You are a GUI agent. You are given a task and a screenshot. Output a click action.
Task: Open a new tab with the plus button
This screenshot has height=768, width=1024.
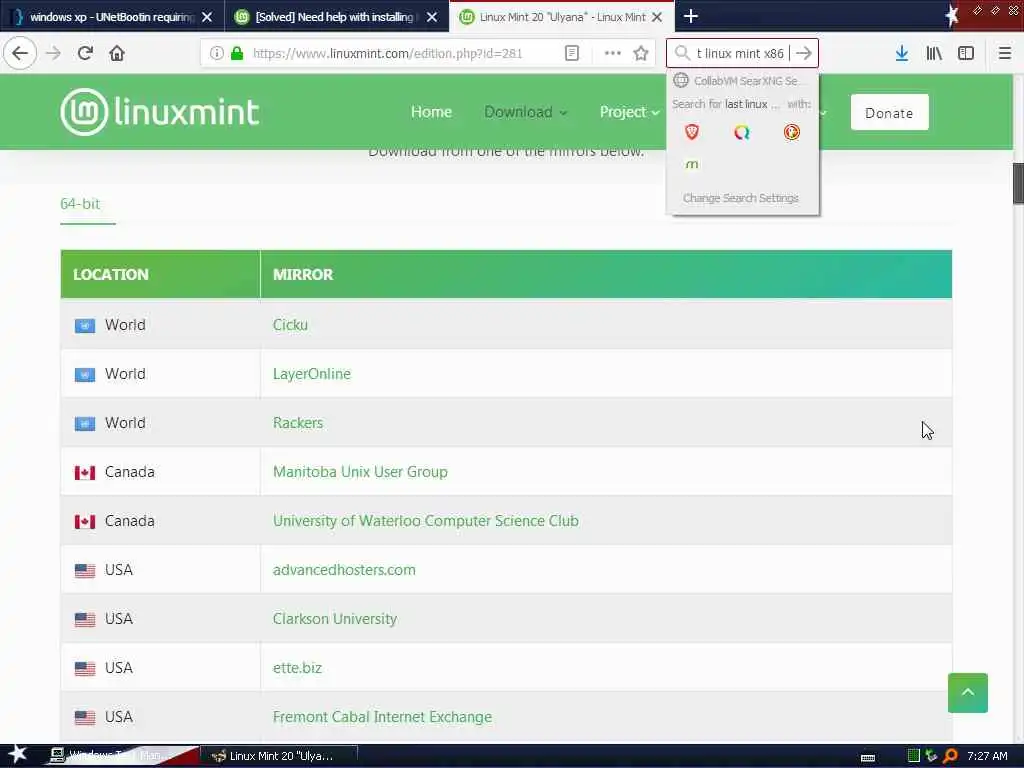(690, 16)
